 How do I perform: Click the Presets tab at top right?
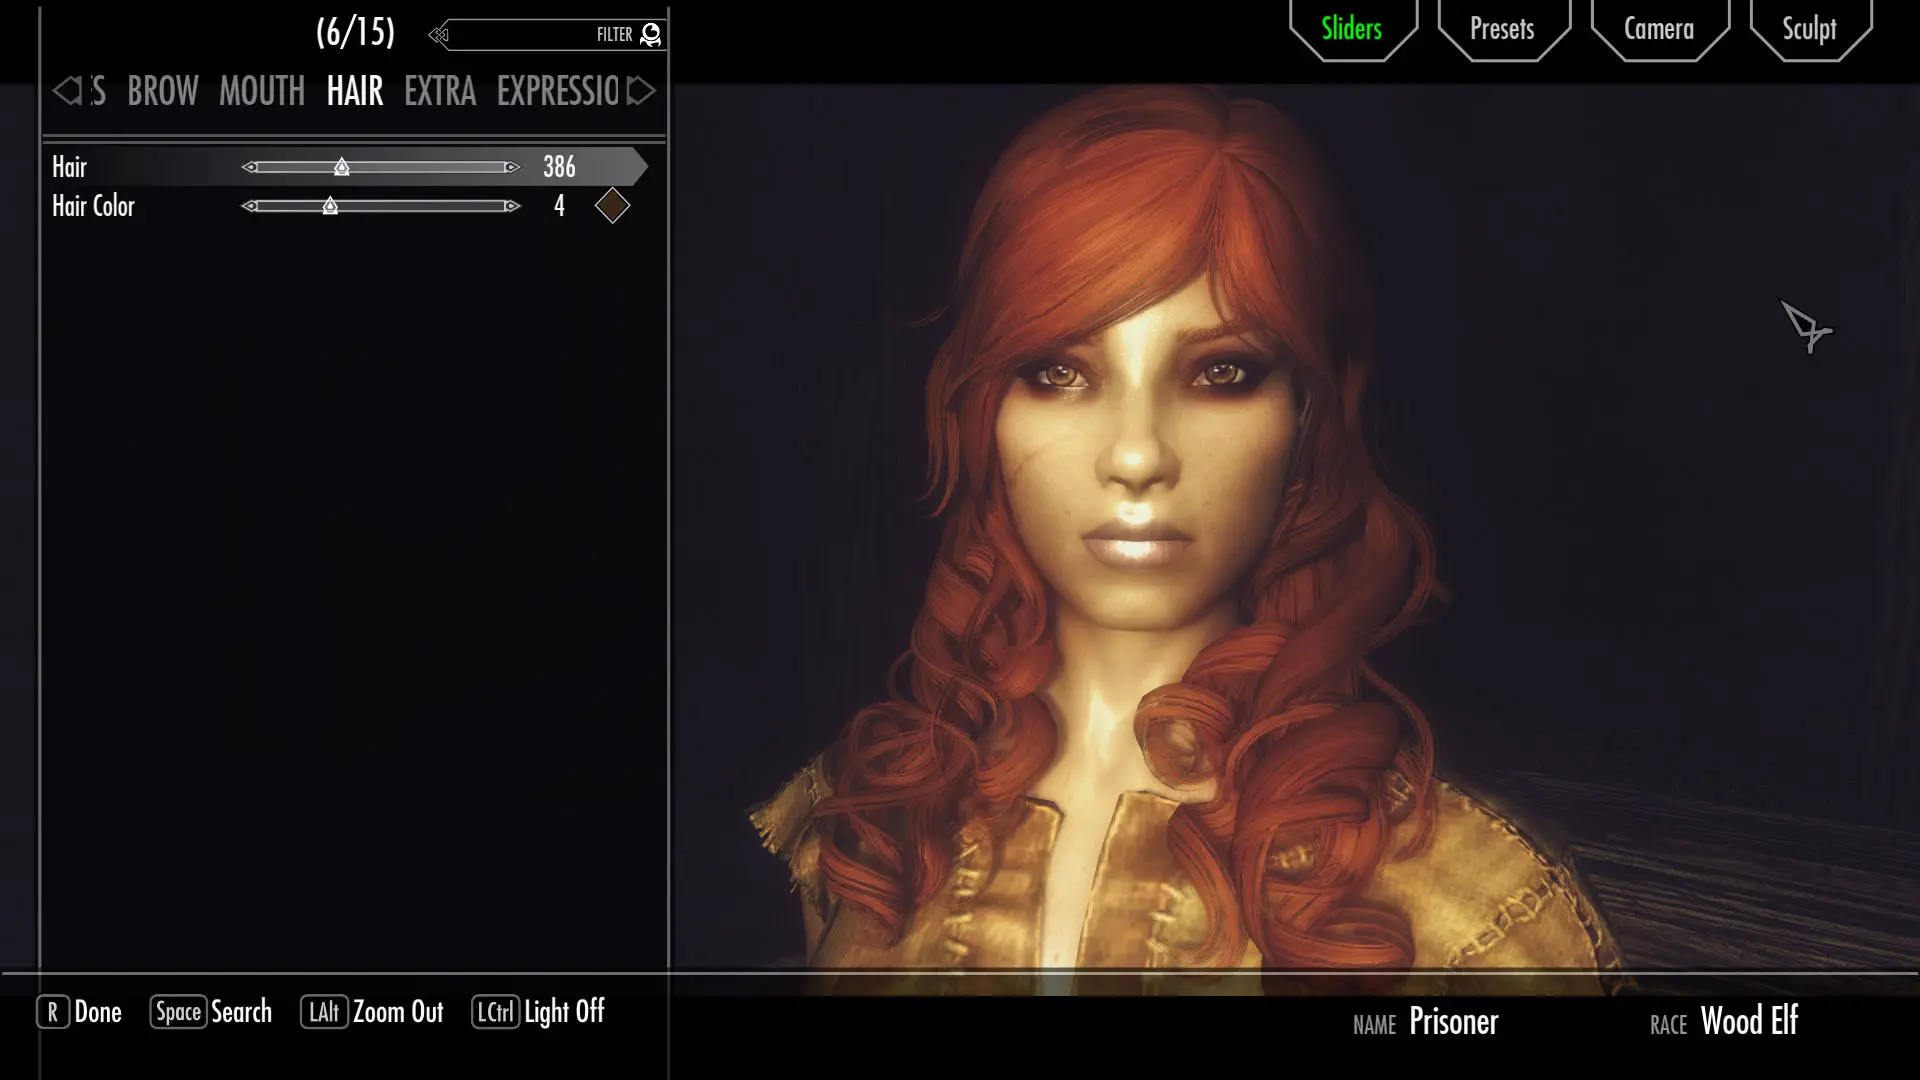[x=1502, y=29]
